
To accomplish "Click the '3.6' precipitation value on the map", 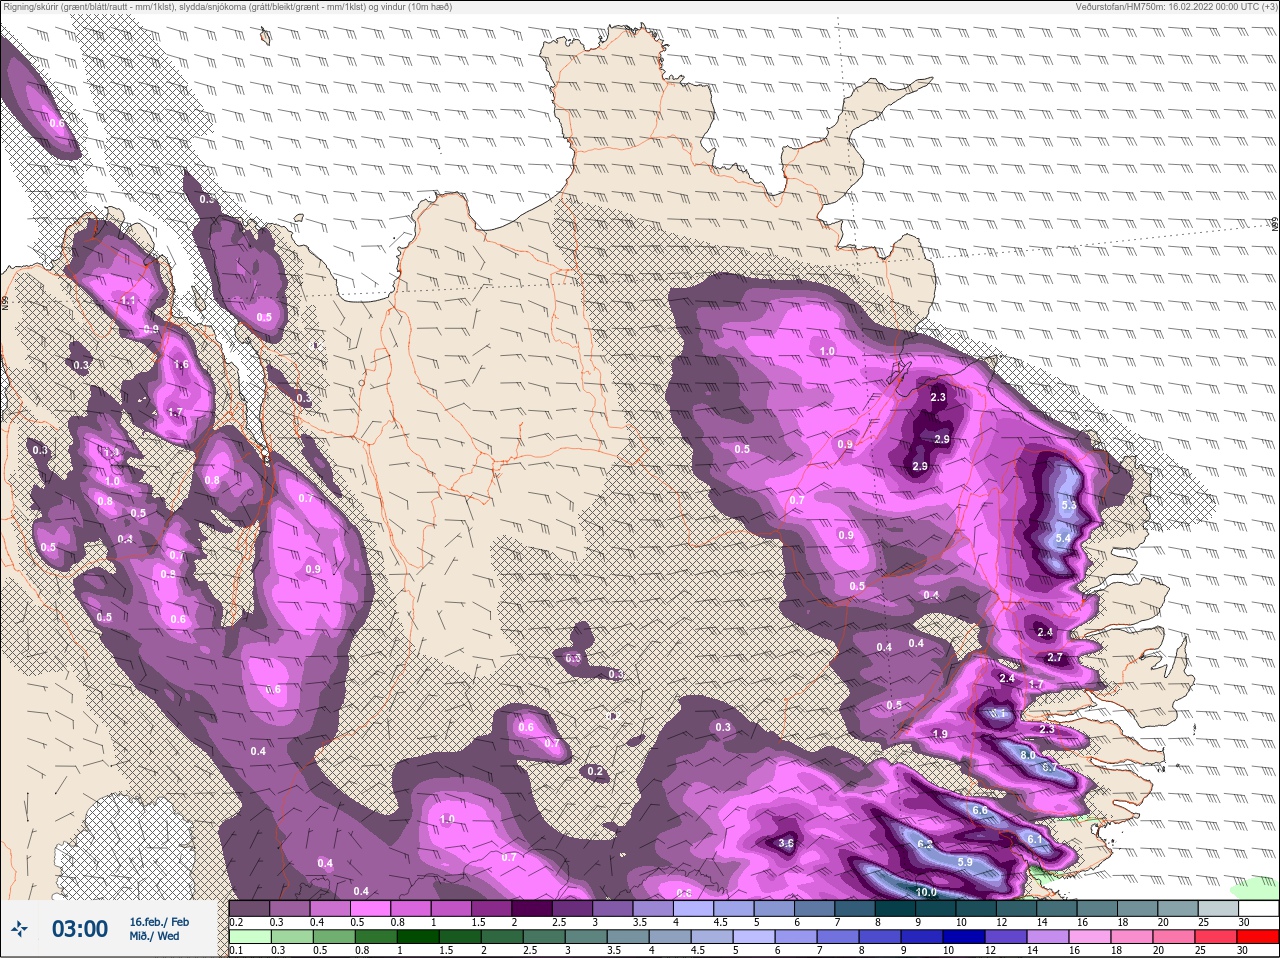I will (786, 844).
